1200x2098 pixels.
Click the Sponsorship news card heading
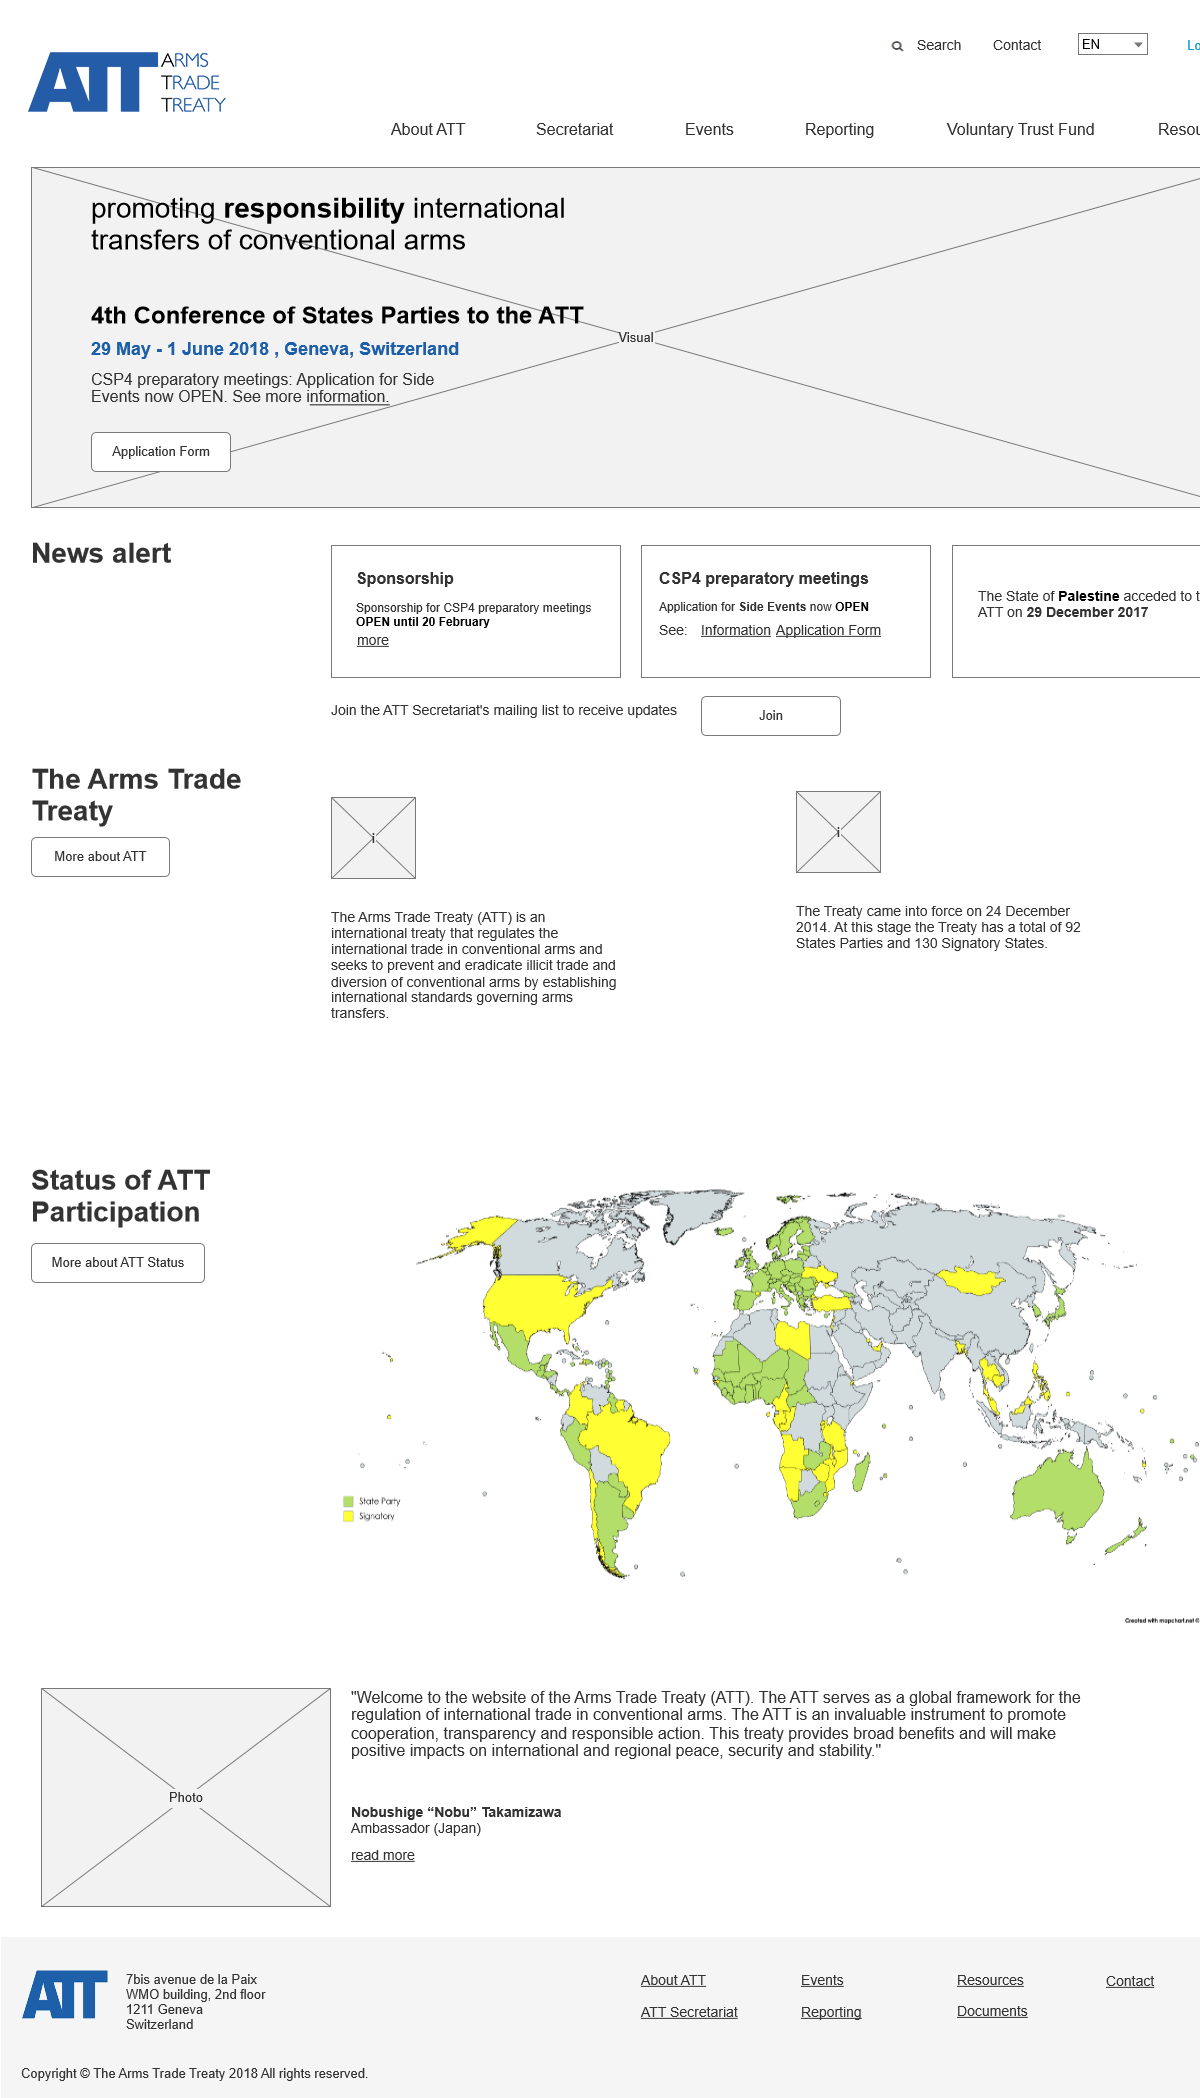(405, 578)
